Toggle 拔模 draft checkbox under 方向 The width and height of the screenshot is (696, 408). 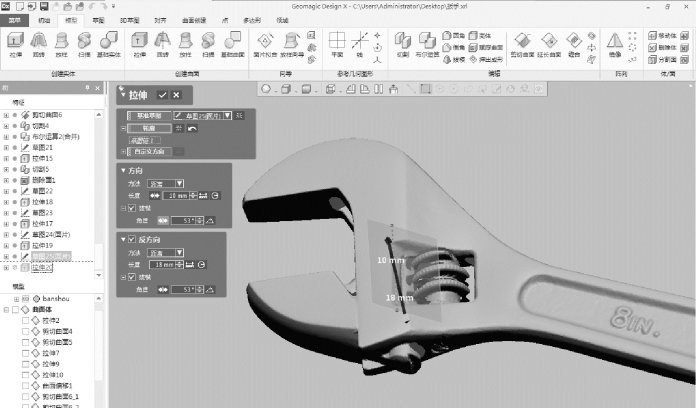coord(131,208)
